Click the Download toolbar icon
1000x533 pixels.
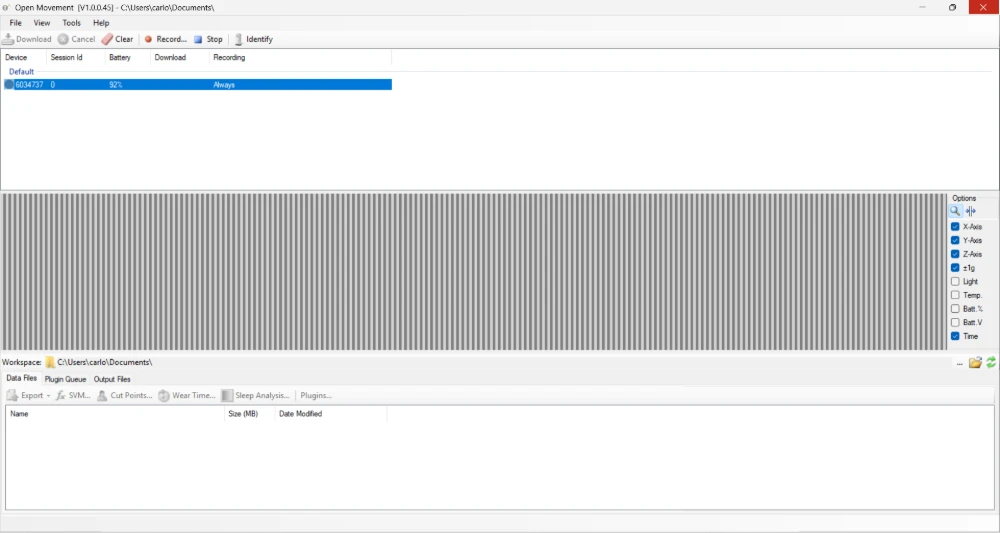8,39
